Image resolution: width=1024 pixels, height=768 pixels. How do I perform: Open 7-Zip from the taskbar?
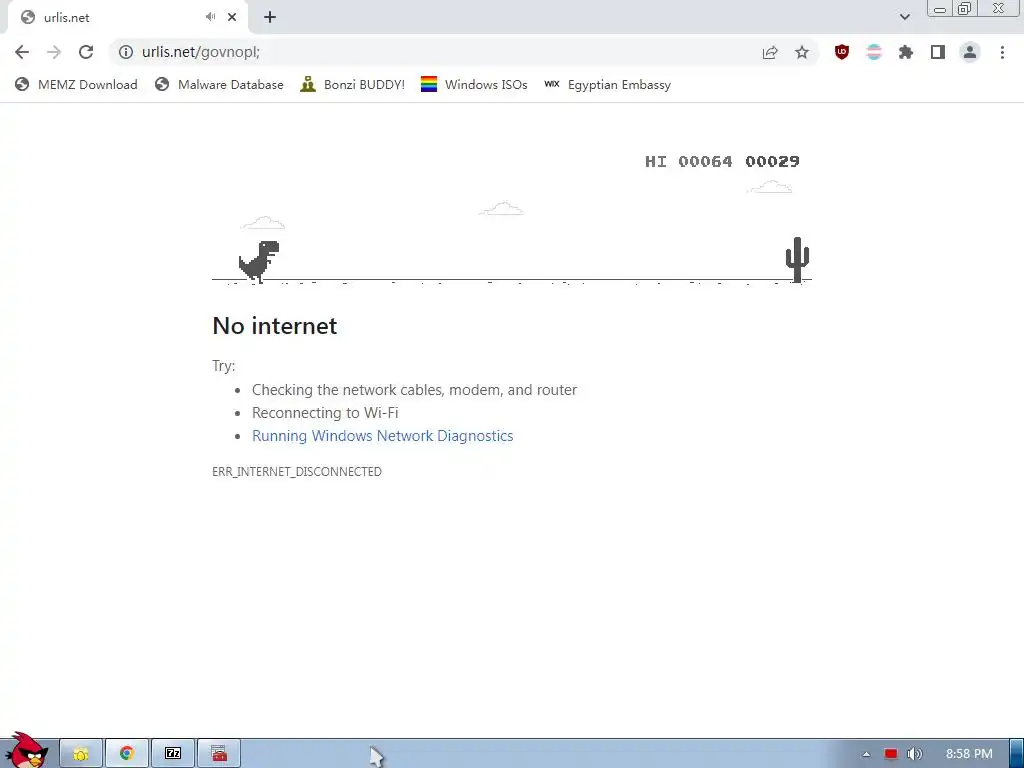point(173,754)
